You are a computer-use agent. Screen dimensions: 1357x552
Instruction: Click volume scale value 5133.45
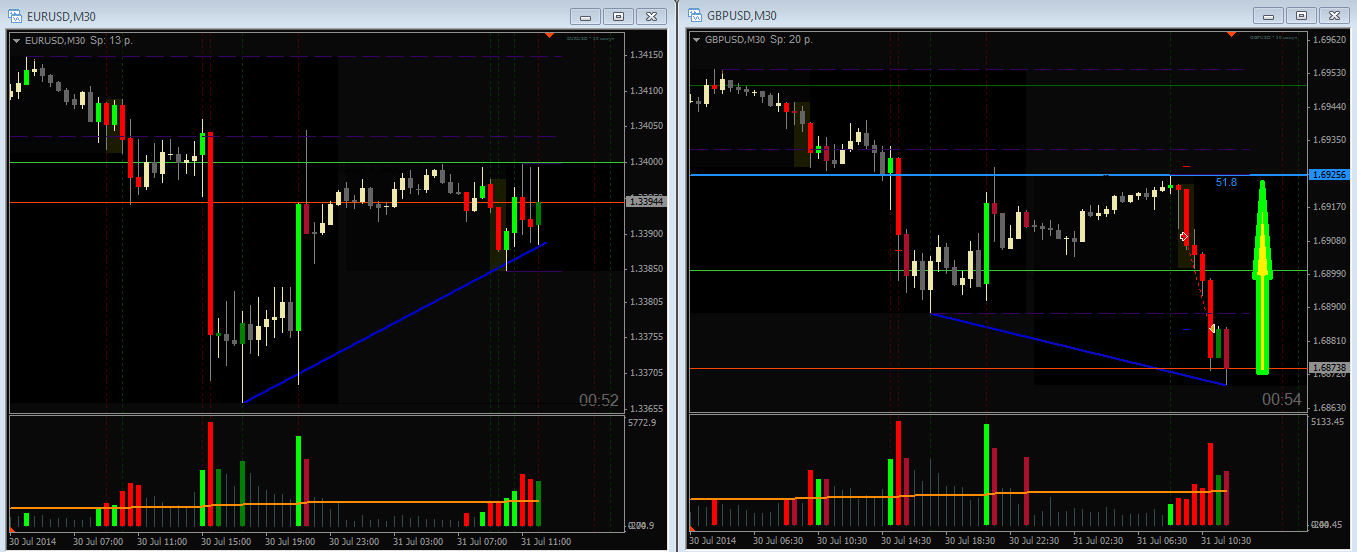pos(1327,423)
